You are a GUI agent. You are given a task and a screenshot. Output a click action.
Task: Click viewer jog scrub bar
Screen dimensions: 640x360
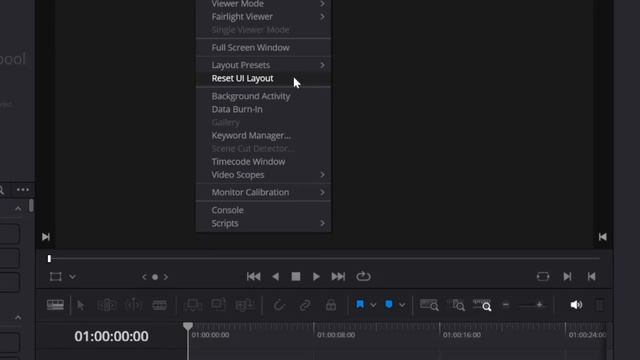coord(324,259)
